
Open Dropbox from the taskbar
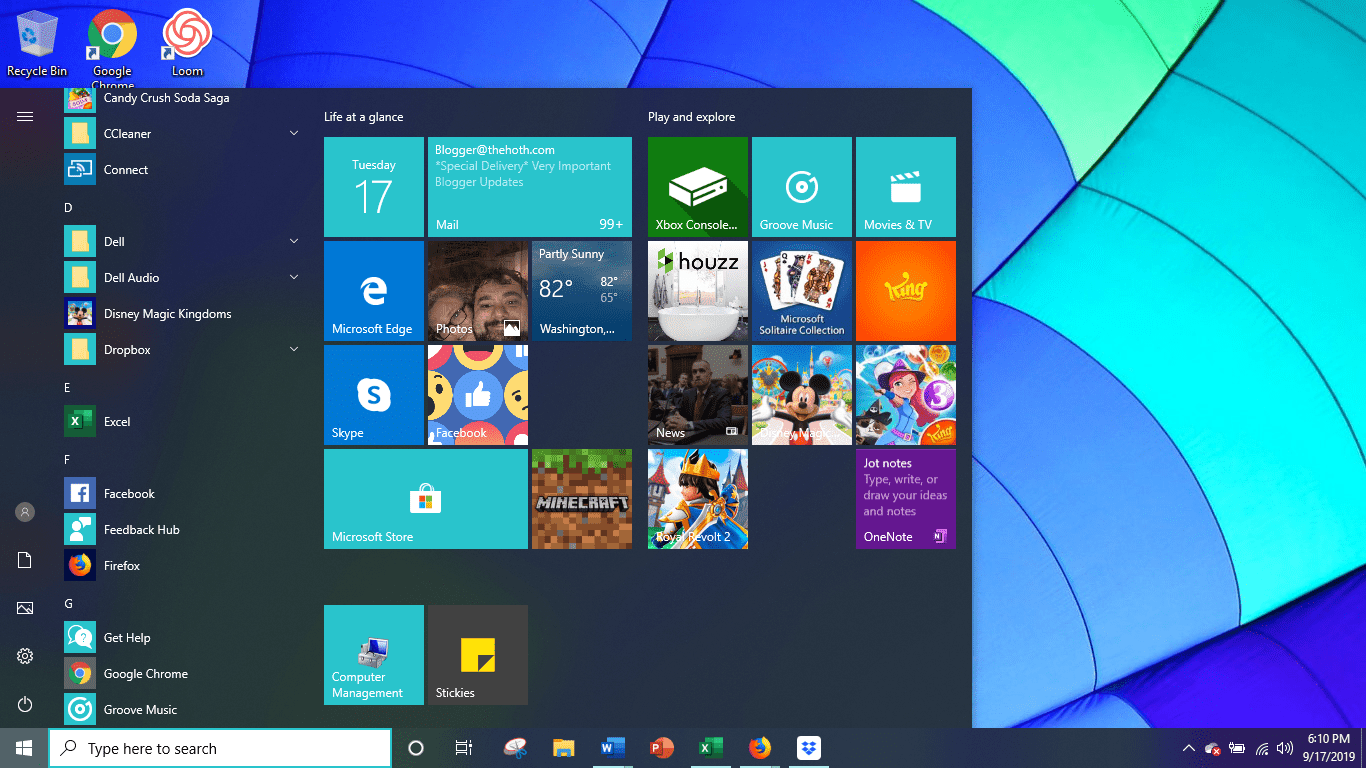(808, 748)
